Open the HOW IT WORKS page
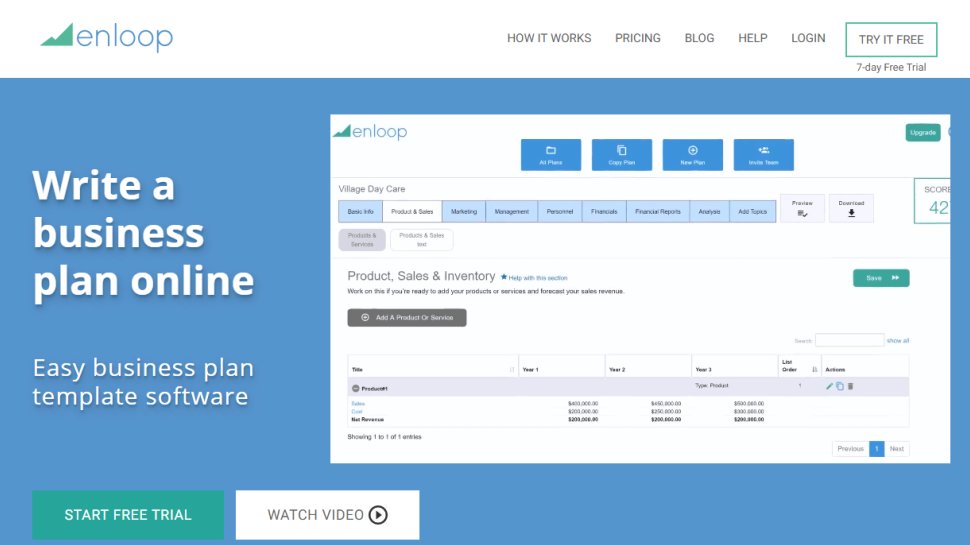970x545 pixels. (549, 38)
